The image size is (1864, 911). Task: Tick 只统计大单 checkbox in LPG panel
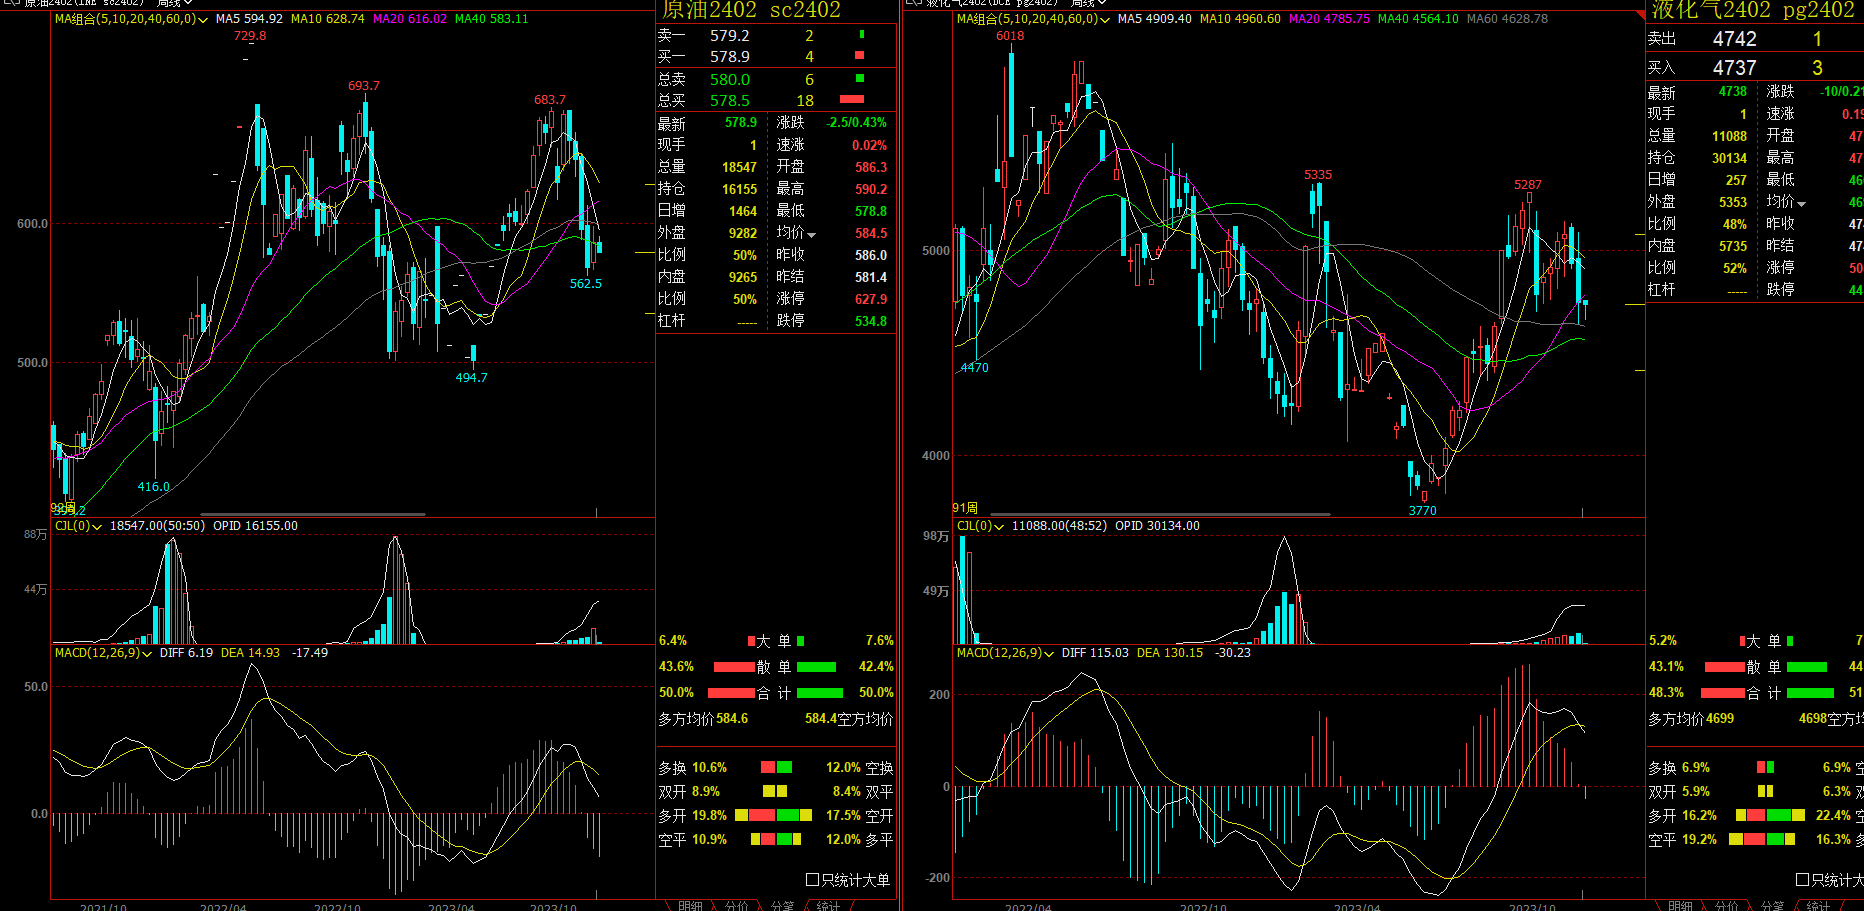[1803, 880]
